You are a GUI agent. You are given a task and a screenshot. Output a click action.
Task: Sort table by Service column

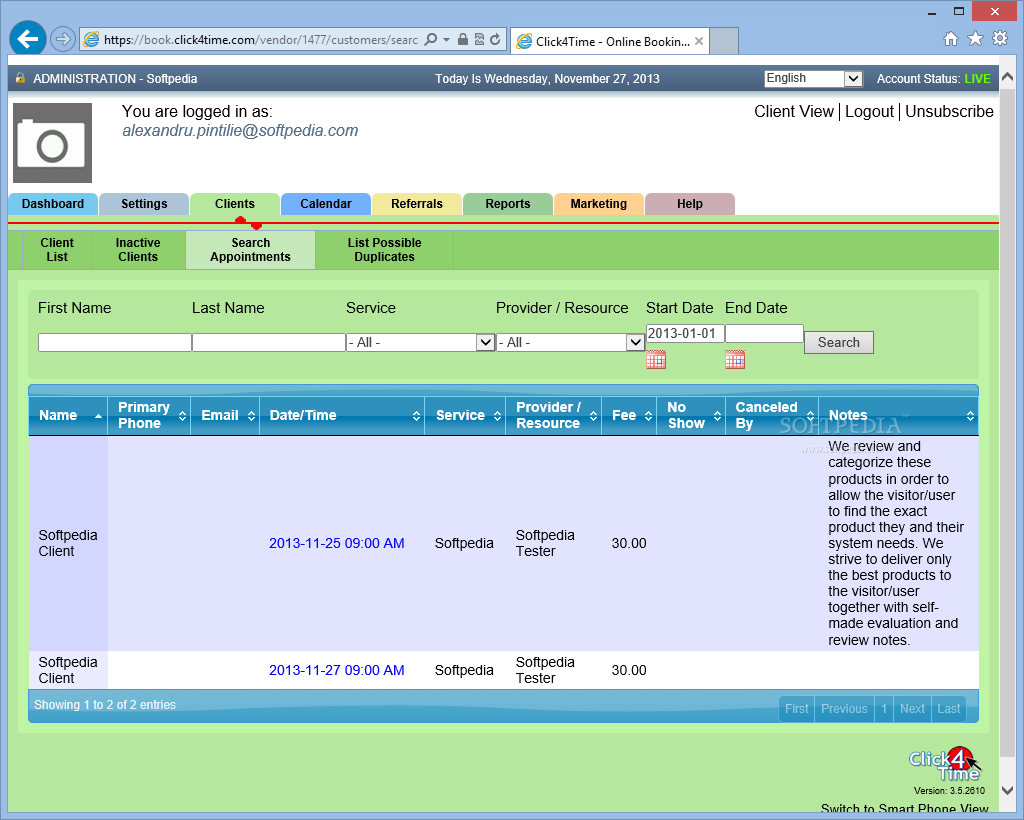465,415
